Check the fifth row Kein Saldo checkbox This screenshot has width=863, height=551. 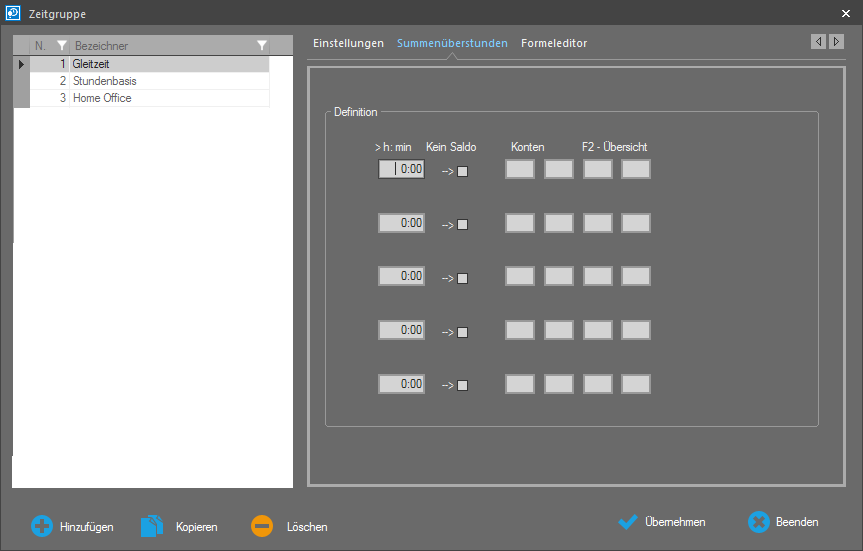(x=462, y=385)
